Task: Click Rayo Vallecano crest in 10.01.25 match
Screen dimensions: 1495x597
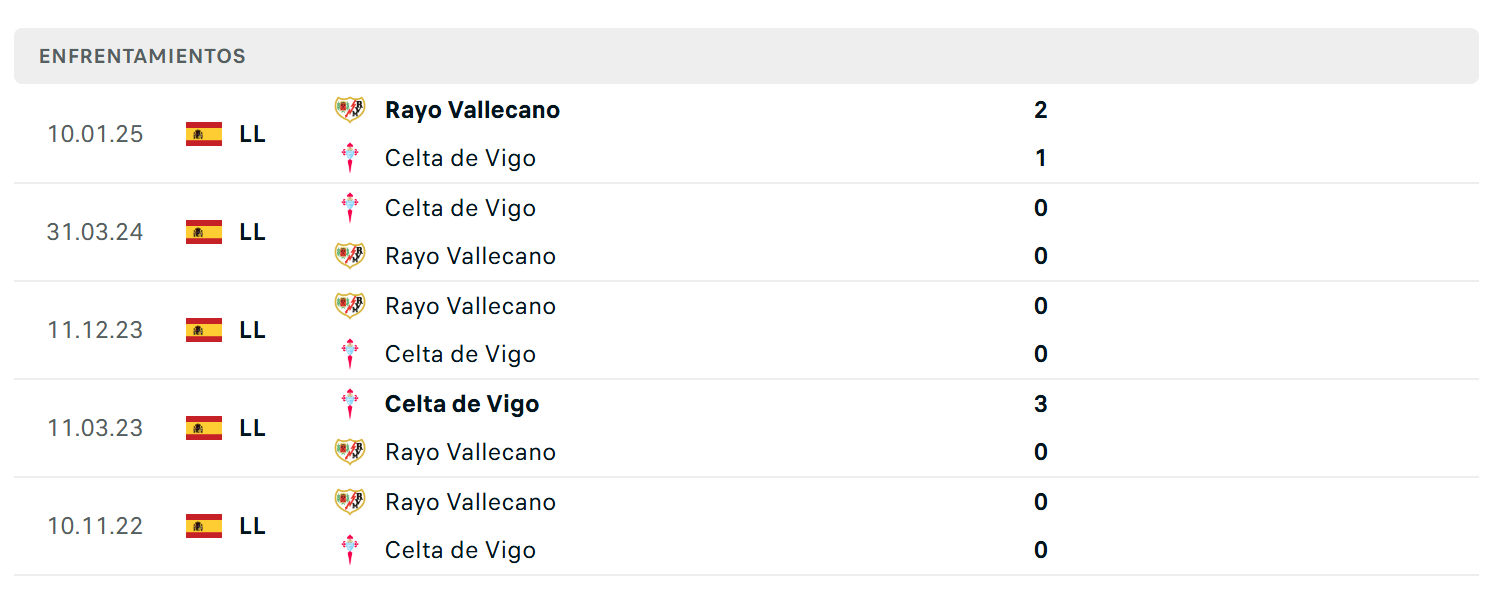Action: point(350,110)
